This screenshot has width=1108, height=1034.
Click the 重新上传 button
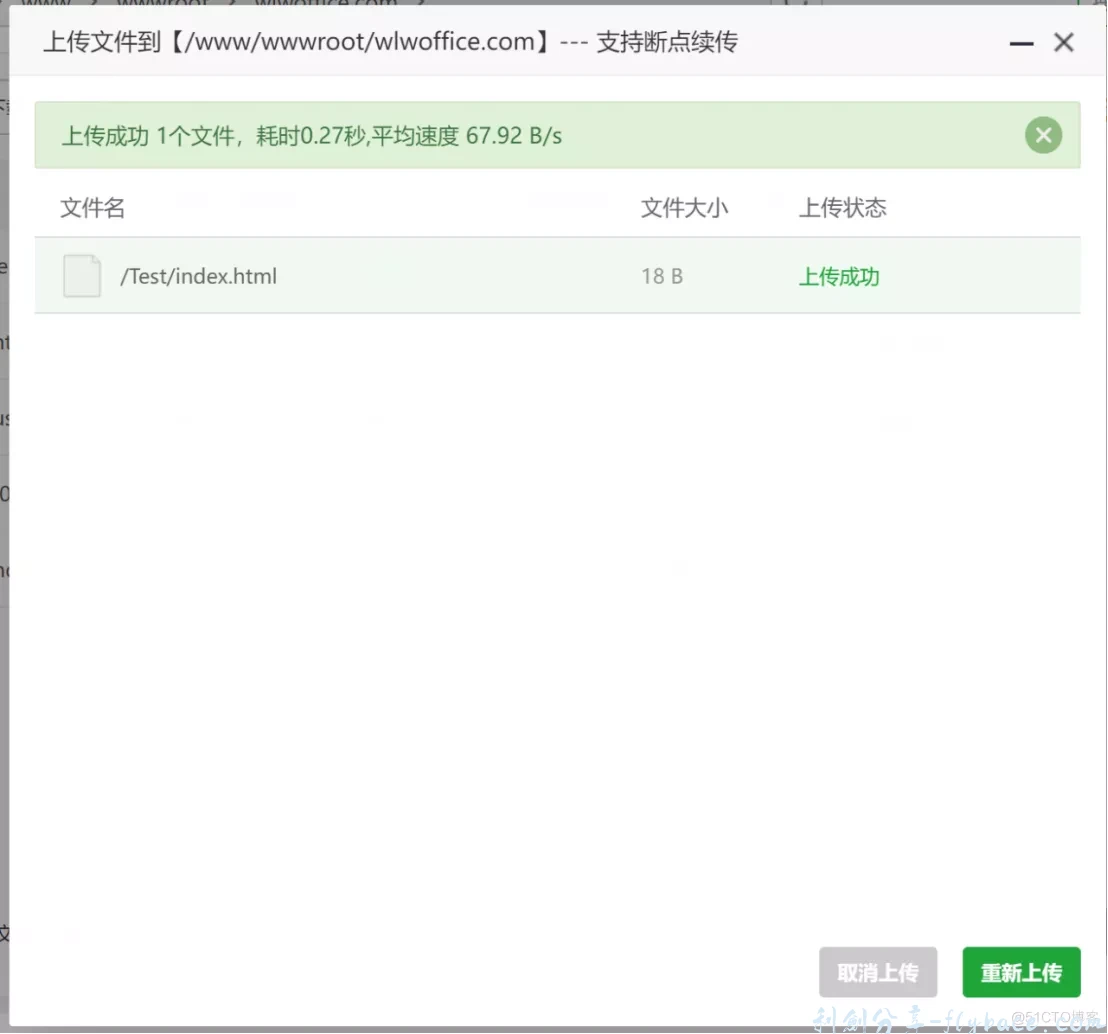pos(1021,971)
